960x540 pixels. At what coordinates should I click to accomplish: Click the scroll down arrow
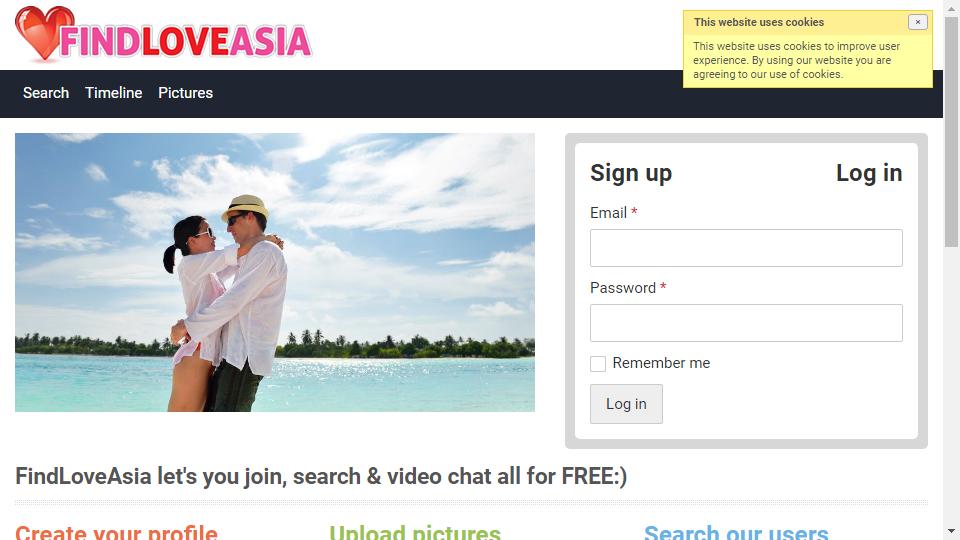point(951,531)
